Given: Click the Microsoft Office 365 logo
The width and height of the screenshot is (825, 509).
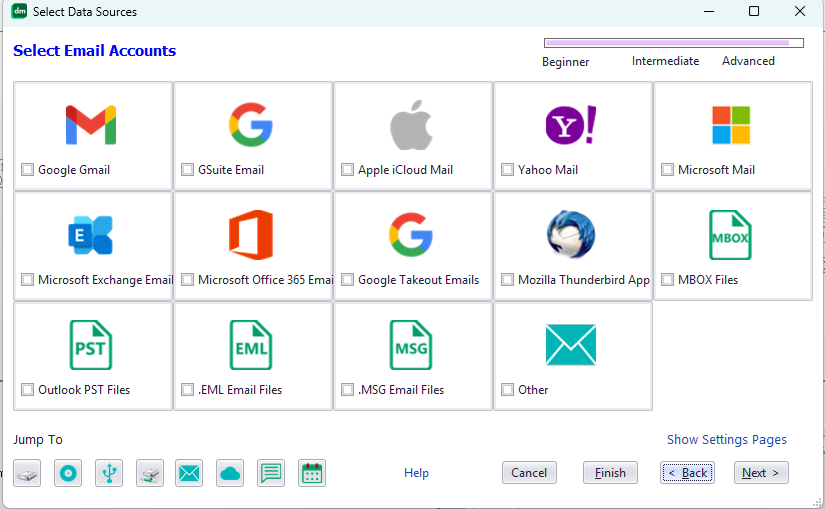Looking at the screenshot, I should (251, 235).
